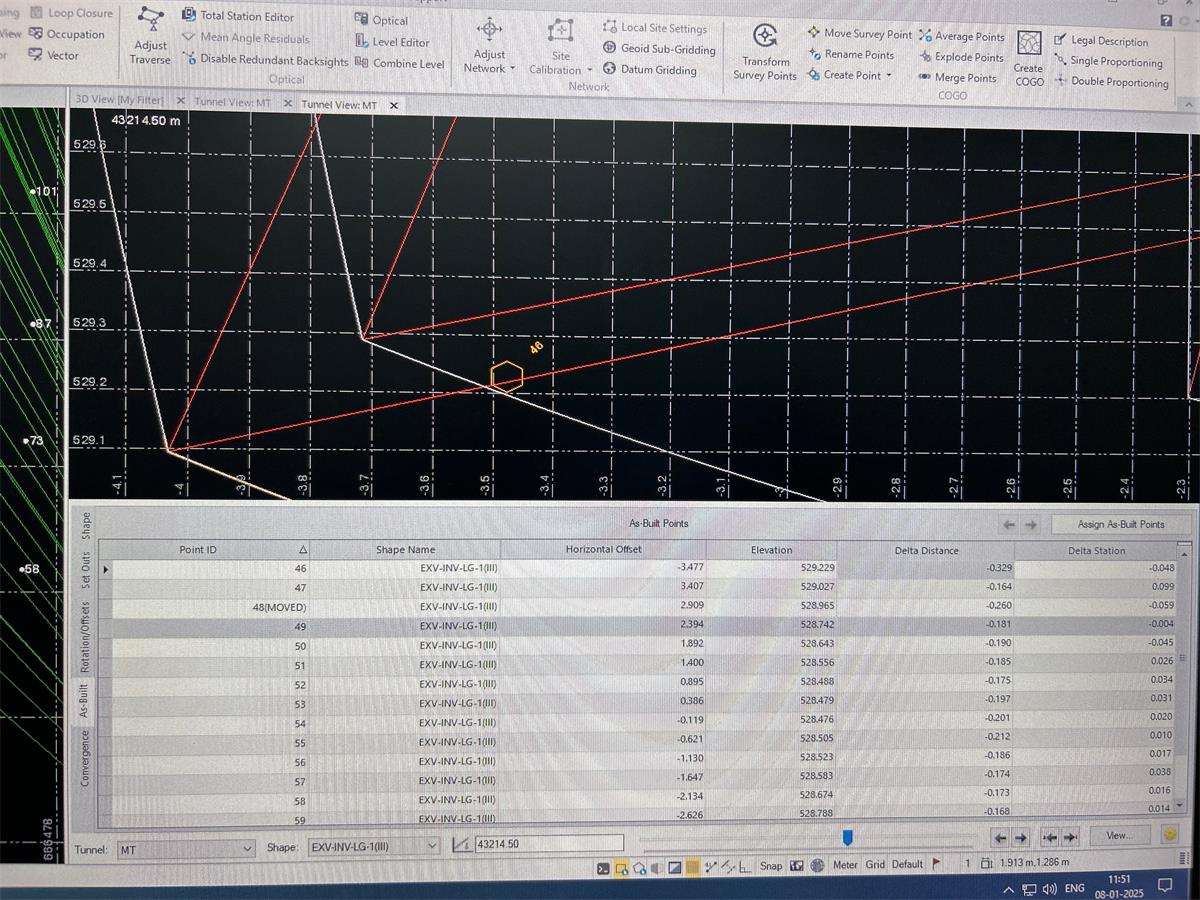
Task: Click Move Survey Point
Action: (x=859, y=34)
